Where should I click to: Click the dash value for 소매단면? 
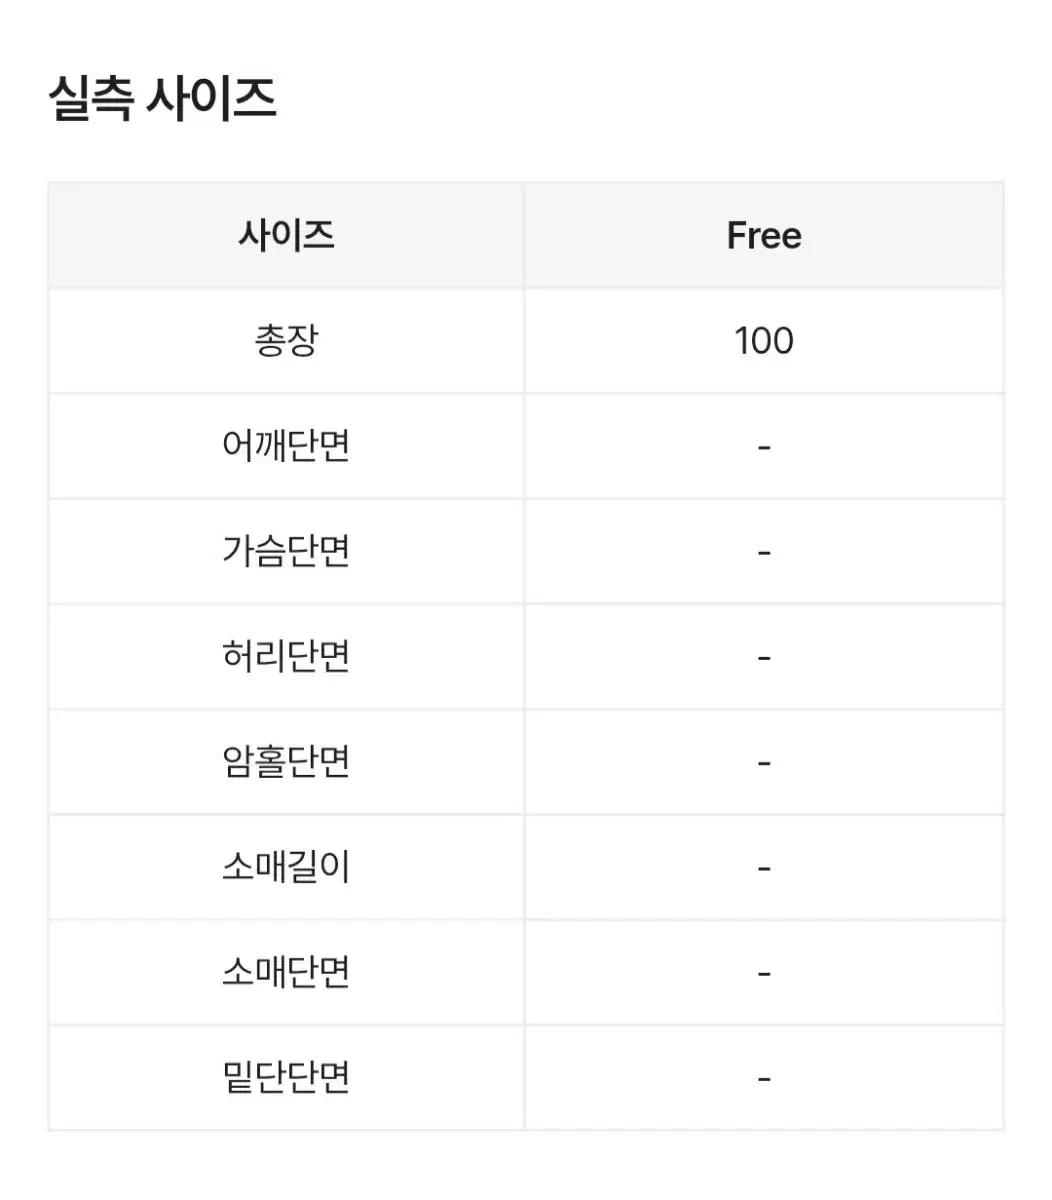click(764, 973)
